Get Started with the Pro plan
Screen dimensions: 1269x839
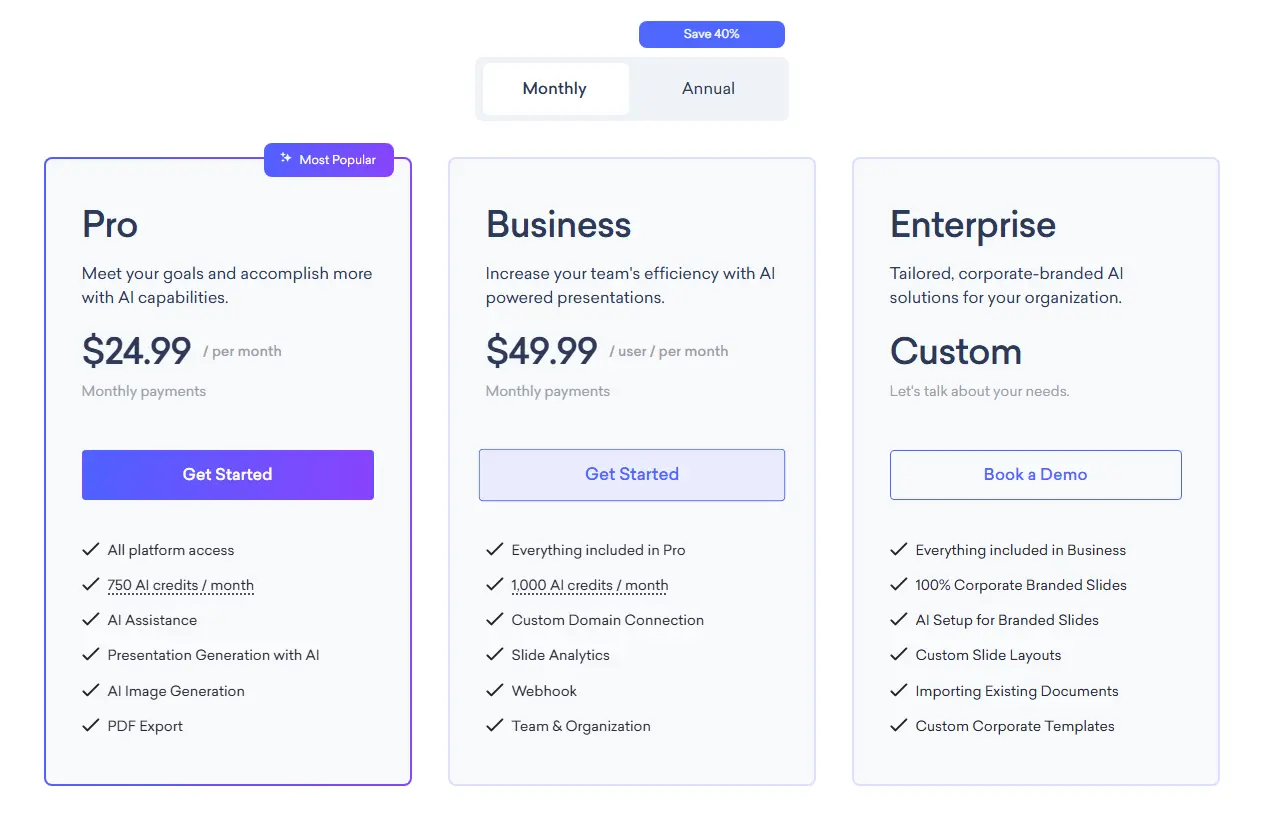(228, 475)
